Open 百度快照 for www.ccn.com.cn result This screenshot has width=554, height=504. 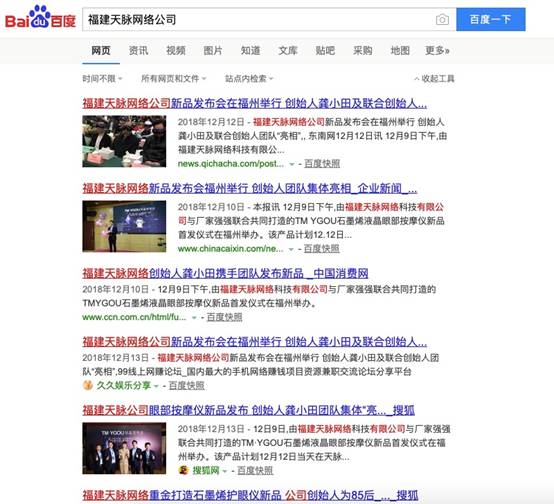224,317
